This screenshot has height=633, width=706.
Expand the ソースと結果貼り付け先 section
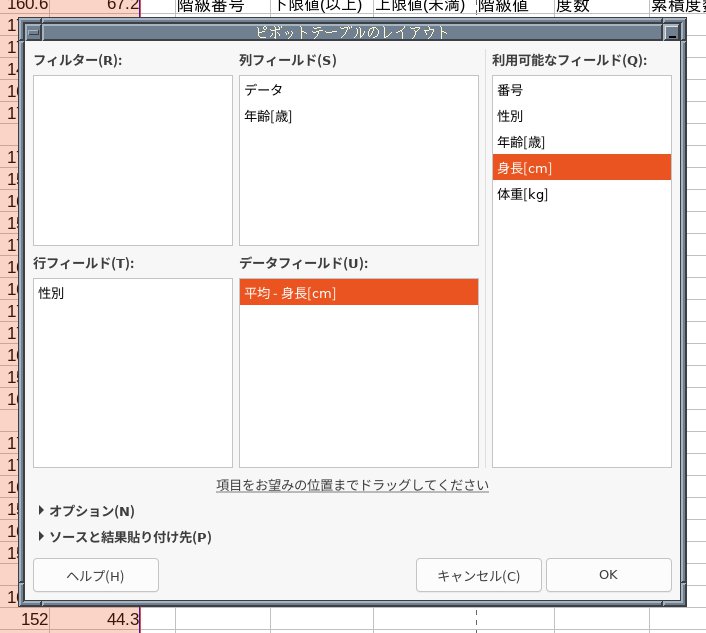123,537
